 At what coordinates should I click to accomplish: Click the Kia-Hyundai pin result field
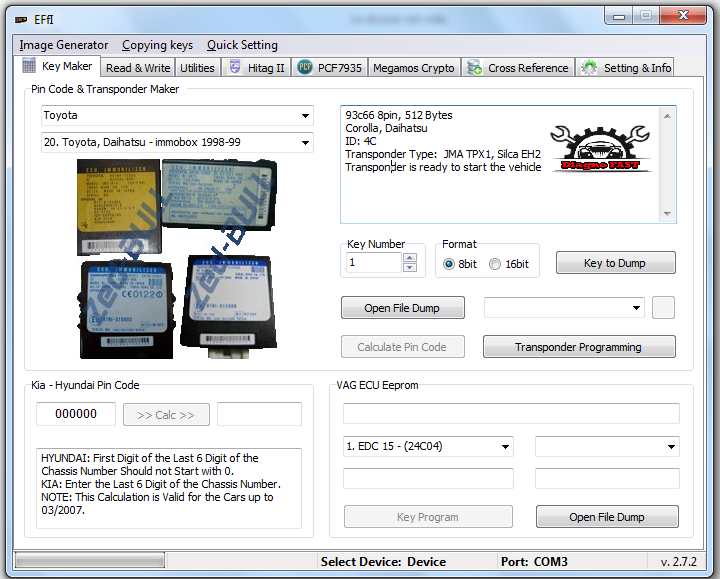pyautogui.click(x=259, y=414)
